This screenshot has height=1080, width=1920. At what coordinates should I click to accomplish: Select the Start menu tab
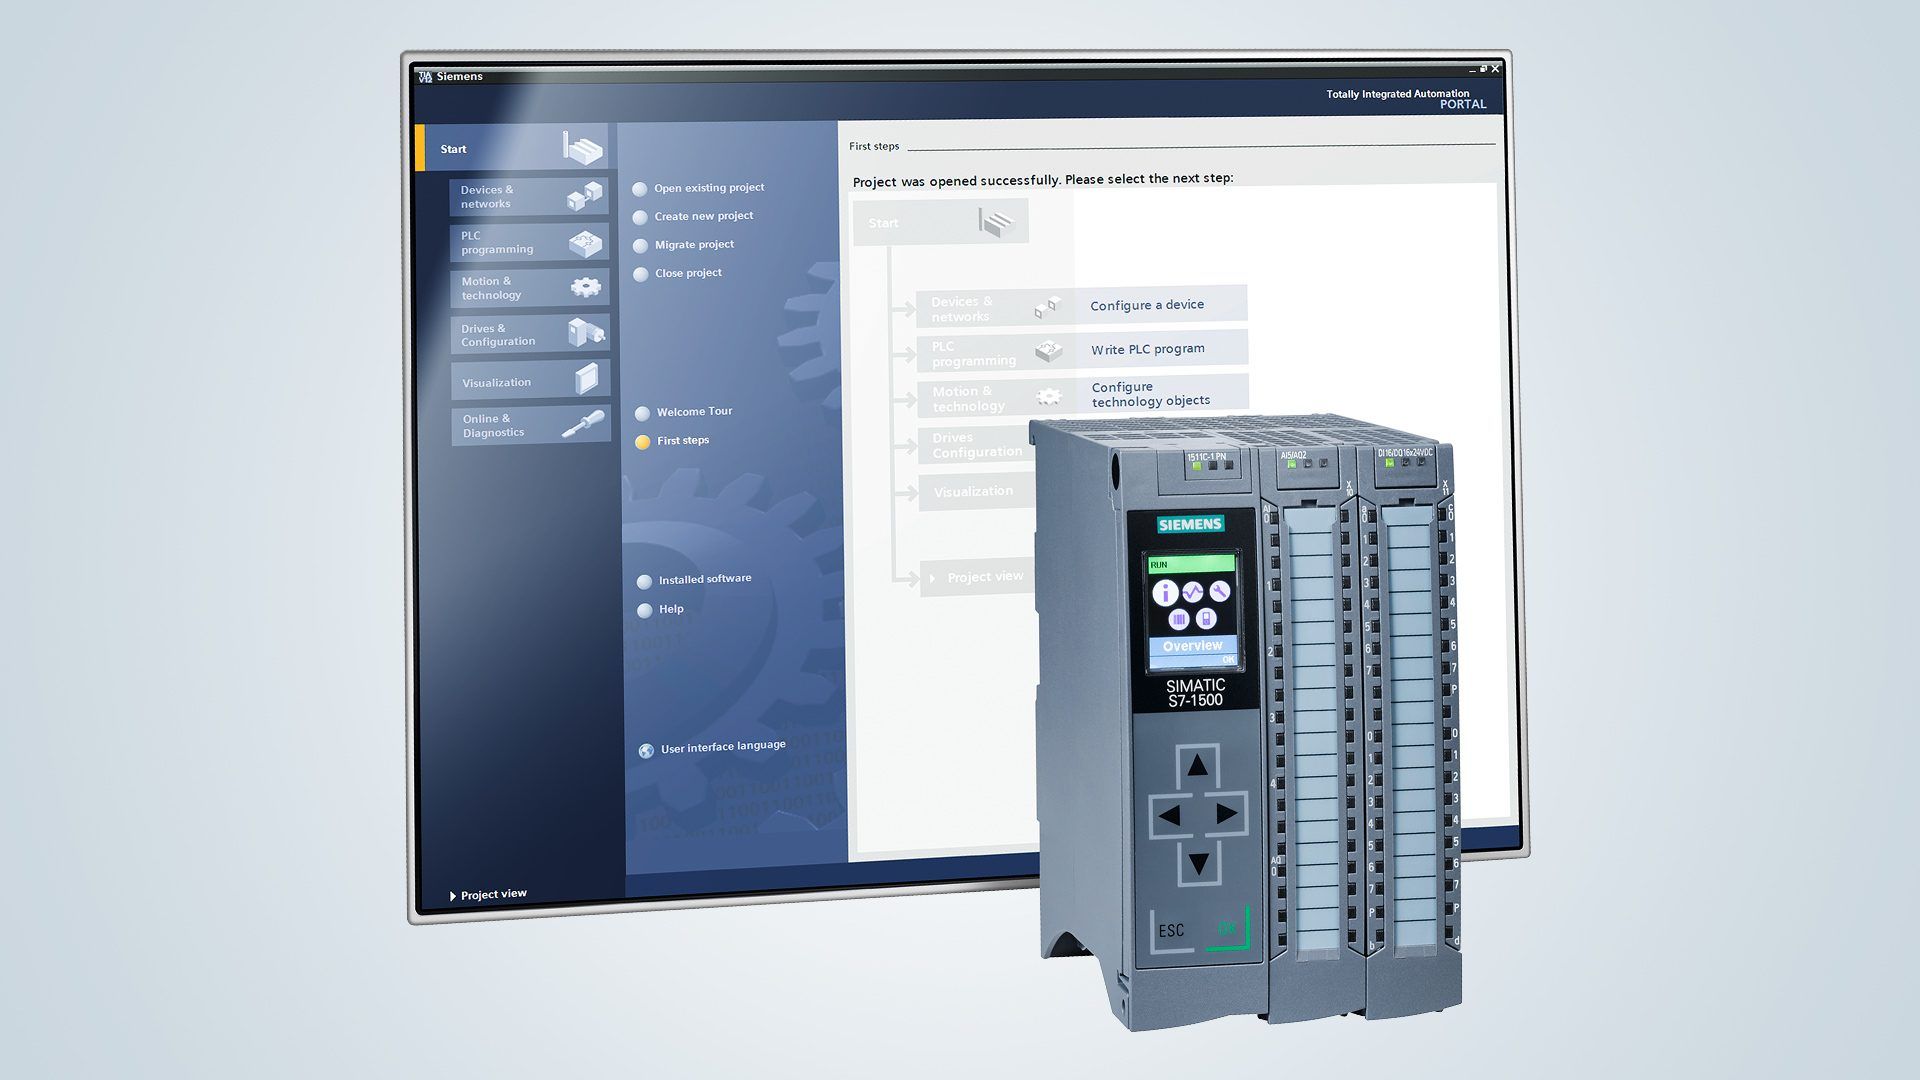pyautogui.click(x=514, y=148)
